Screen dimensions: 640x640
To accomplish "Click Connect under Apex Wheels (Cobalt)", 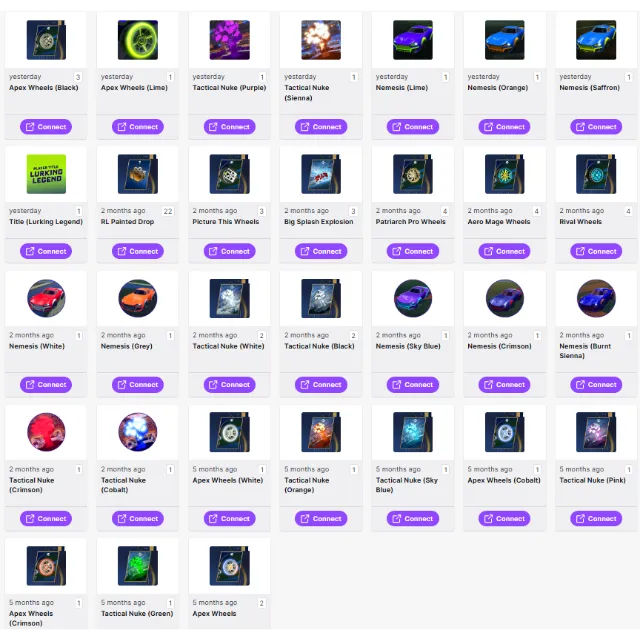I will click(x=504, y=519).
